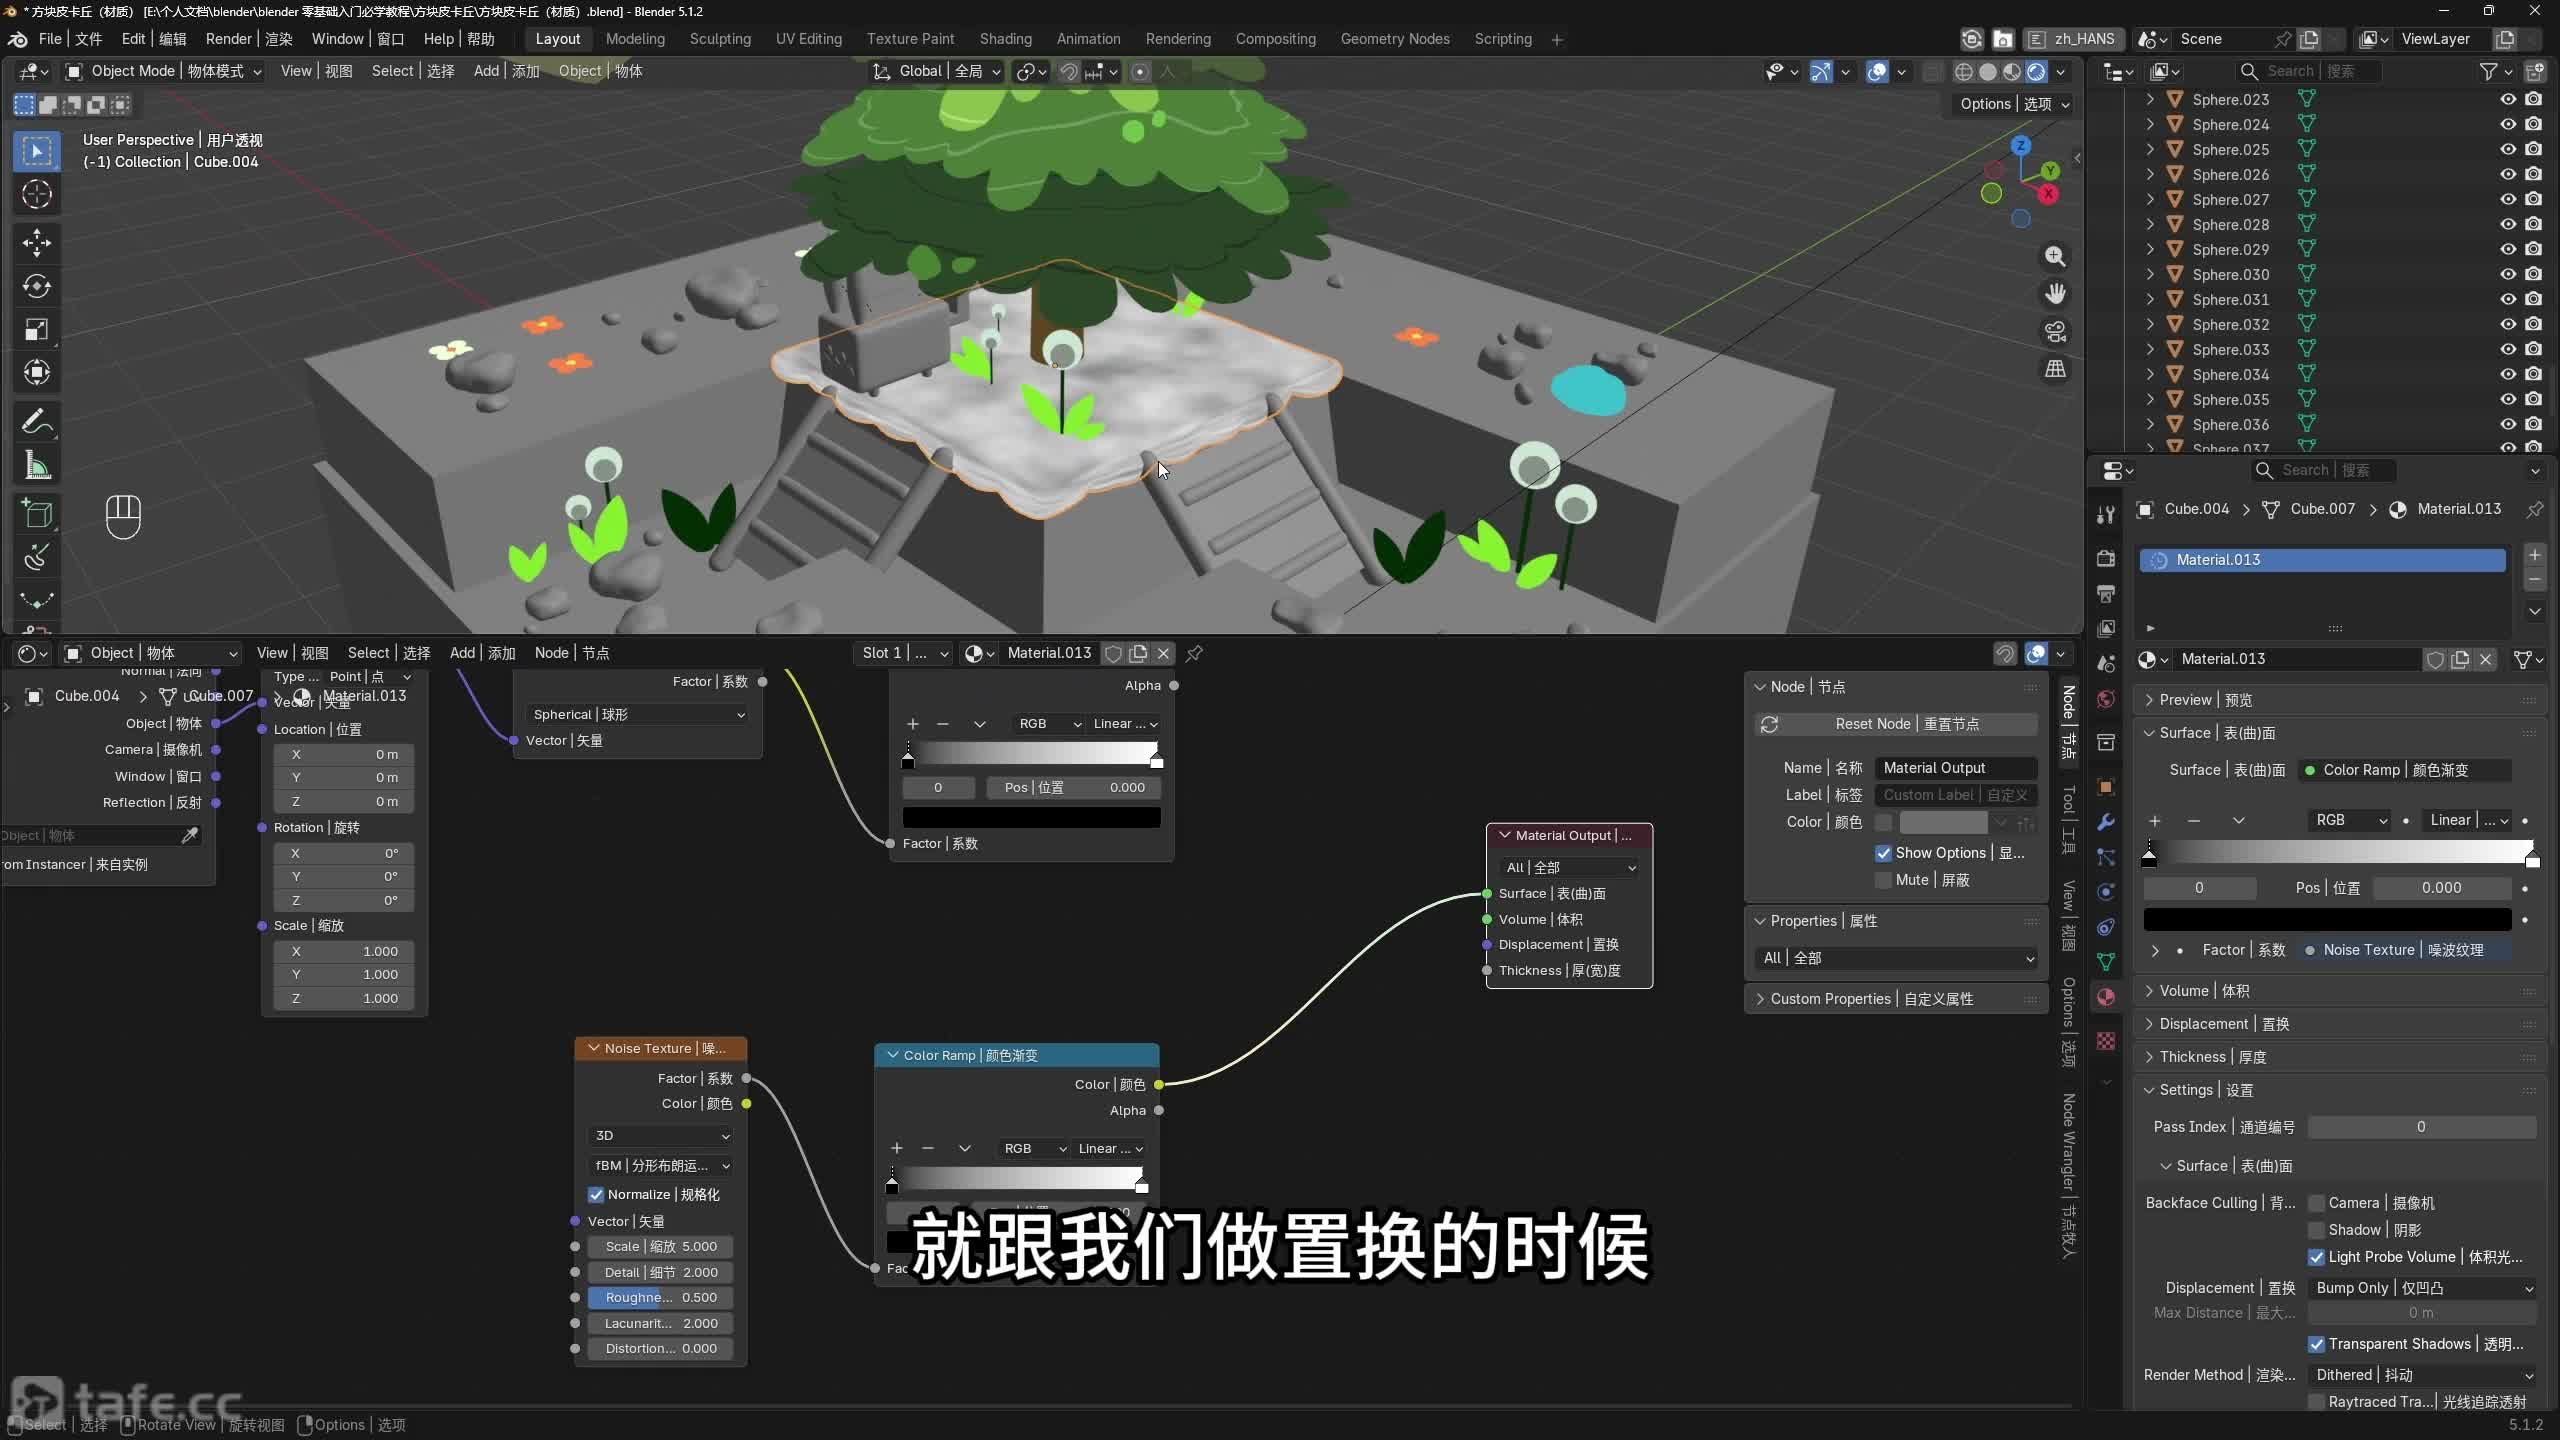Adjust the Noise Texture Scale slider

point(661,1247)
